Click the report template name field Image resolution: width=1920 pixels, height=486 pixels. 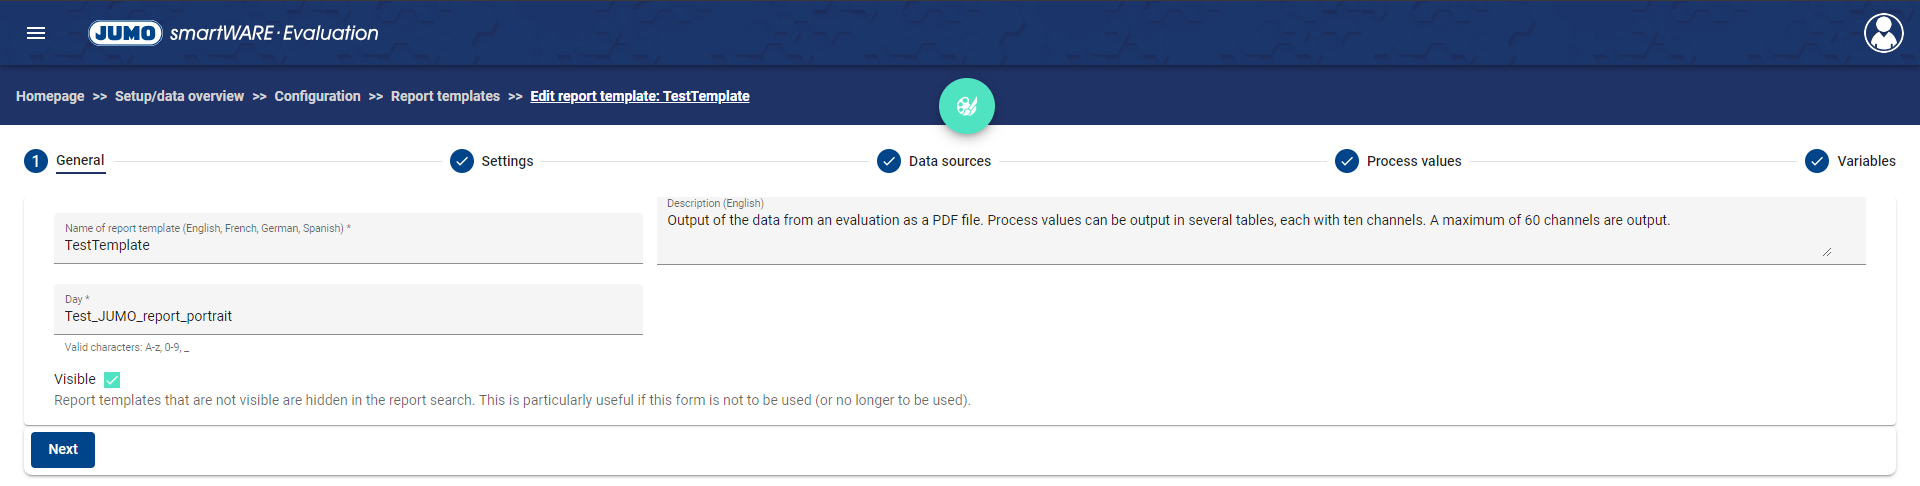tap(348, 245)
